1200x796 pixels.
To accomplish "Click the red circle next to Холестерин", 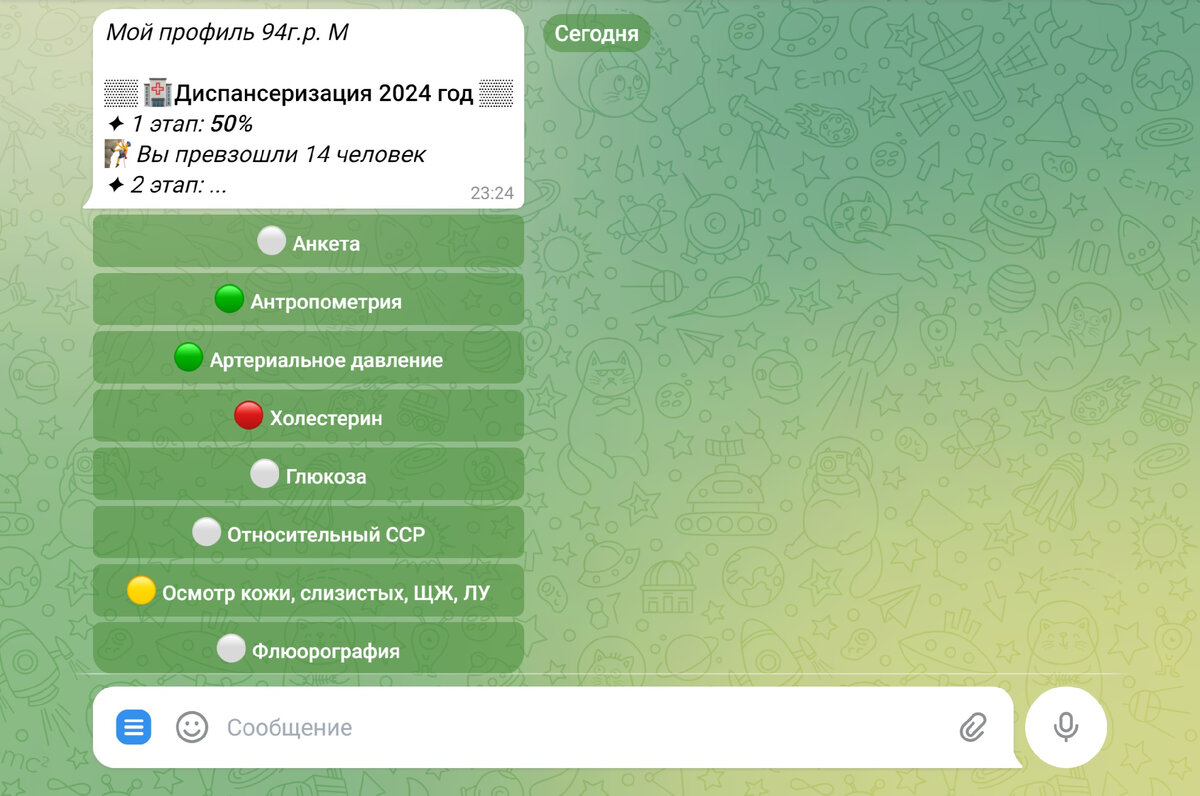I will (x=248, y=415).
